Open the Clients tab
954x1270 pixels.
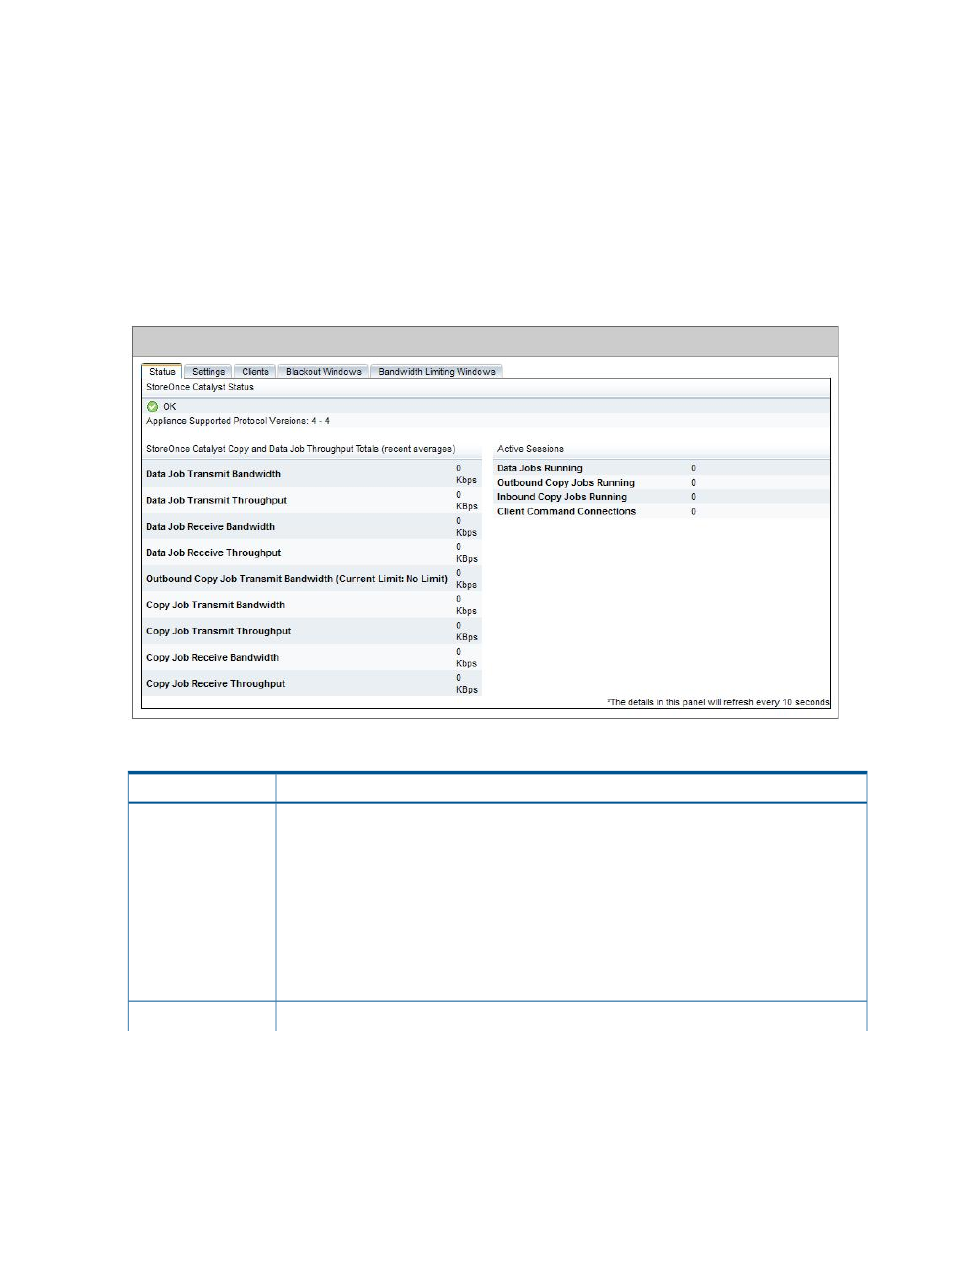point(255,371)
